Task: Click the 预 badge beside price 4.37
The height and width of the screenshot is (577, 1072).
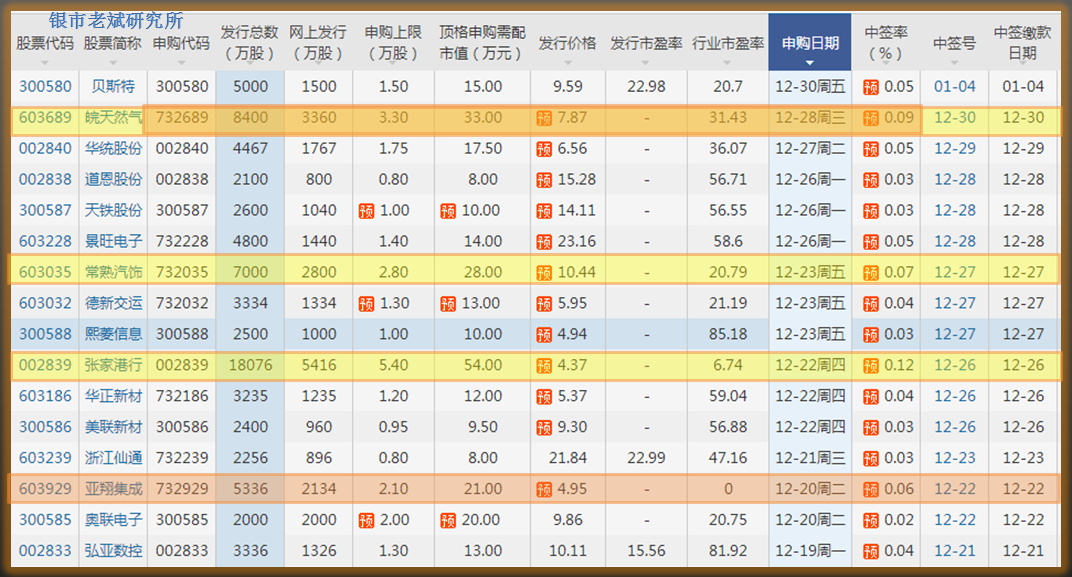Action: [x=544, y=366]
